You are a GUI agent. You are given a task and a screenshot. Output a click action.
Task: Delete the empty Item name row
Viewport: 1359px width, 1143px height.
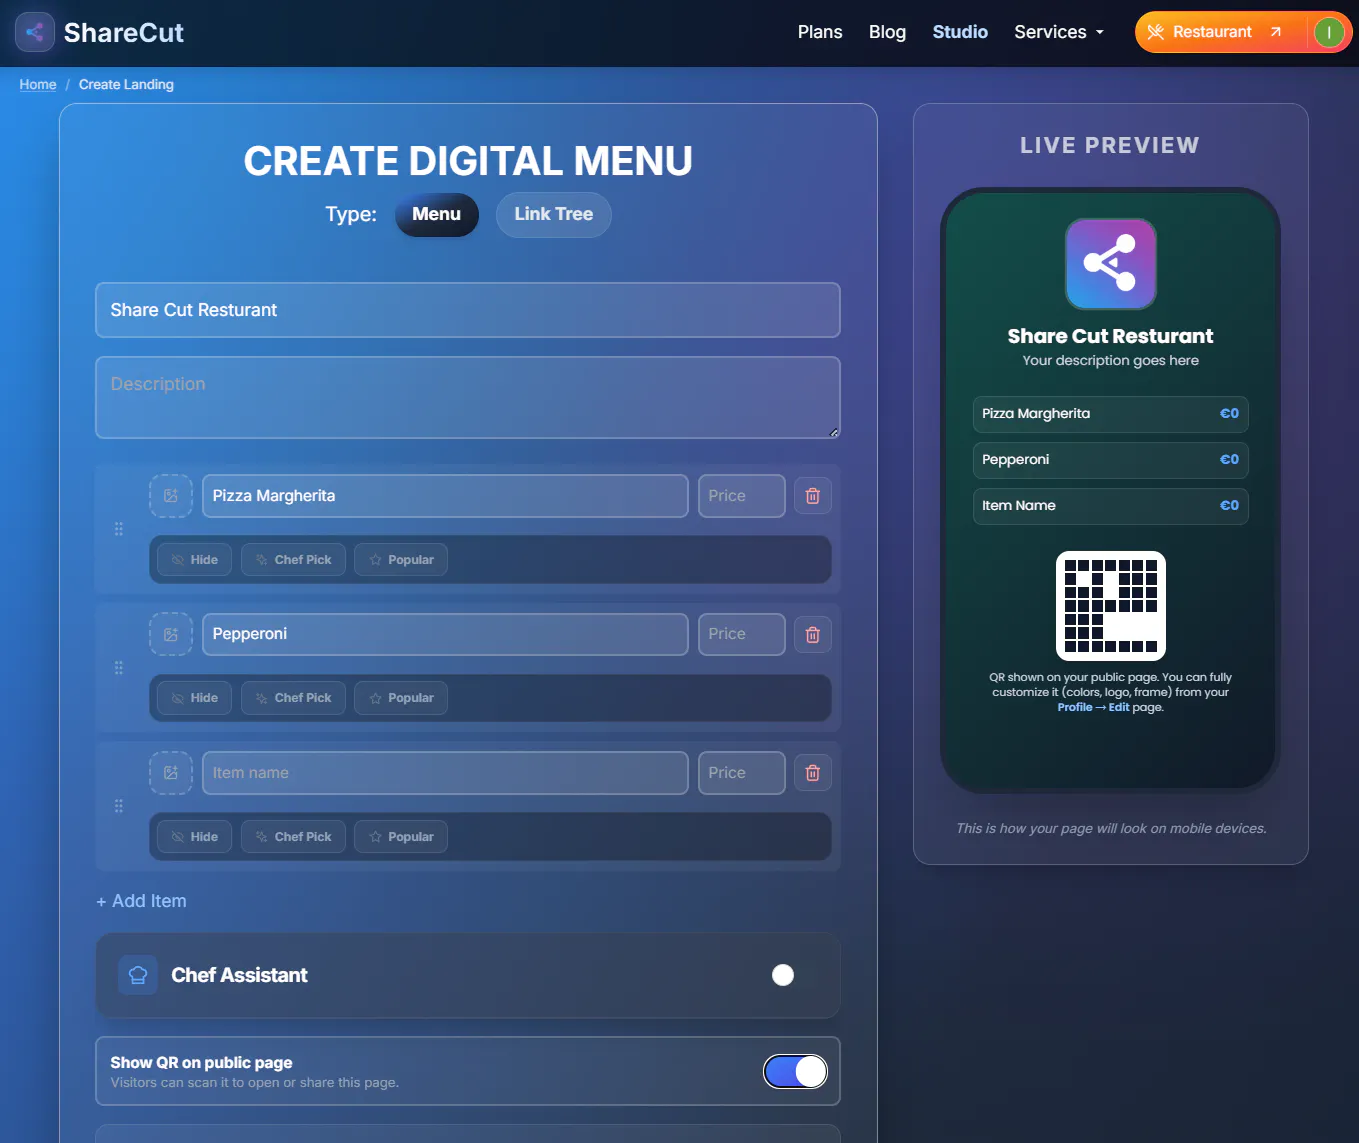tap(813, 773)
